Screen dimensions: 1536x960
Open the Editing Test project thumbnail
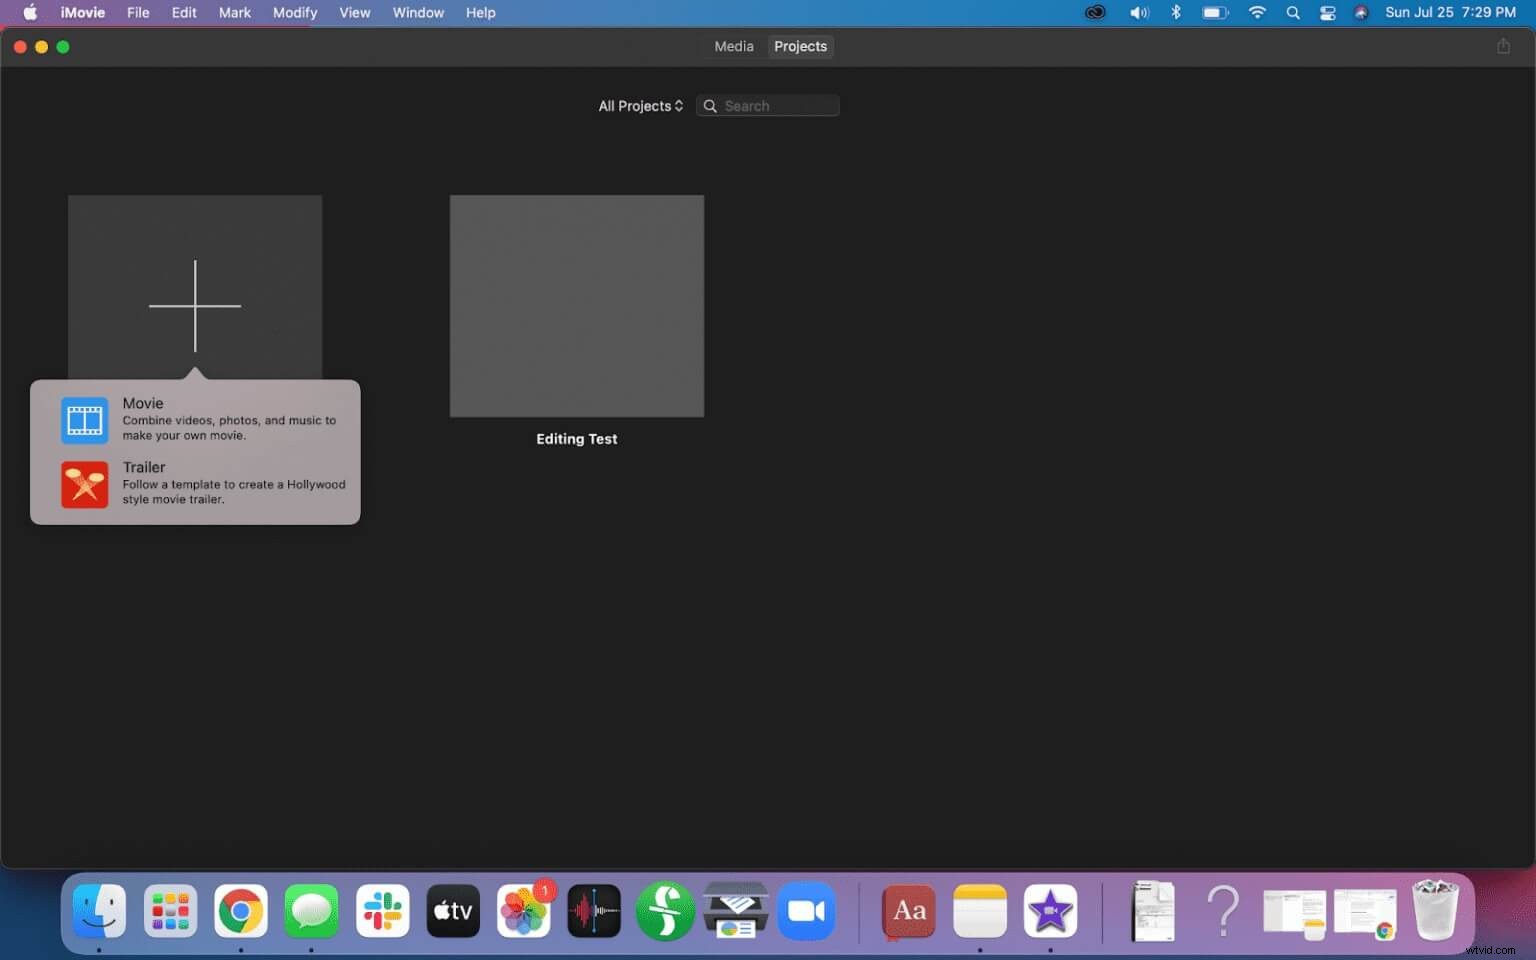coord(576,306)
